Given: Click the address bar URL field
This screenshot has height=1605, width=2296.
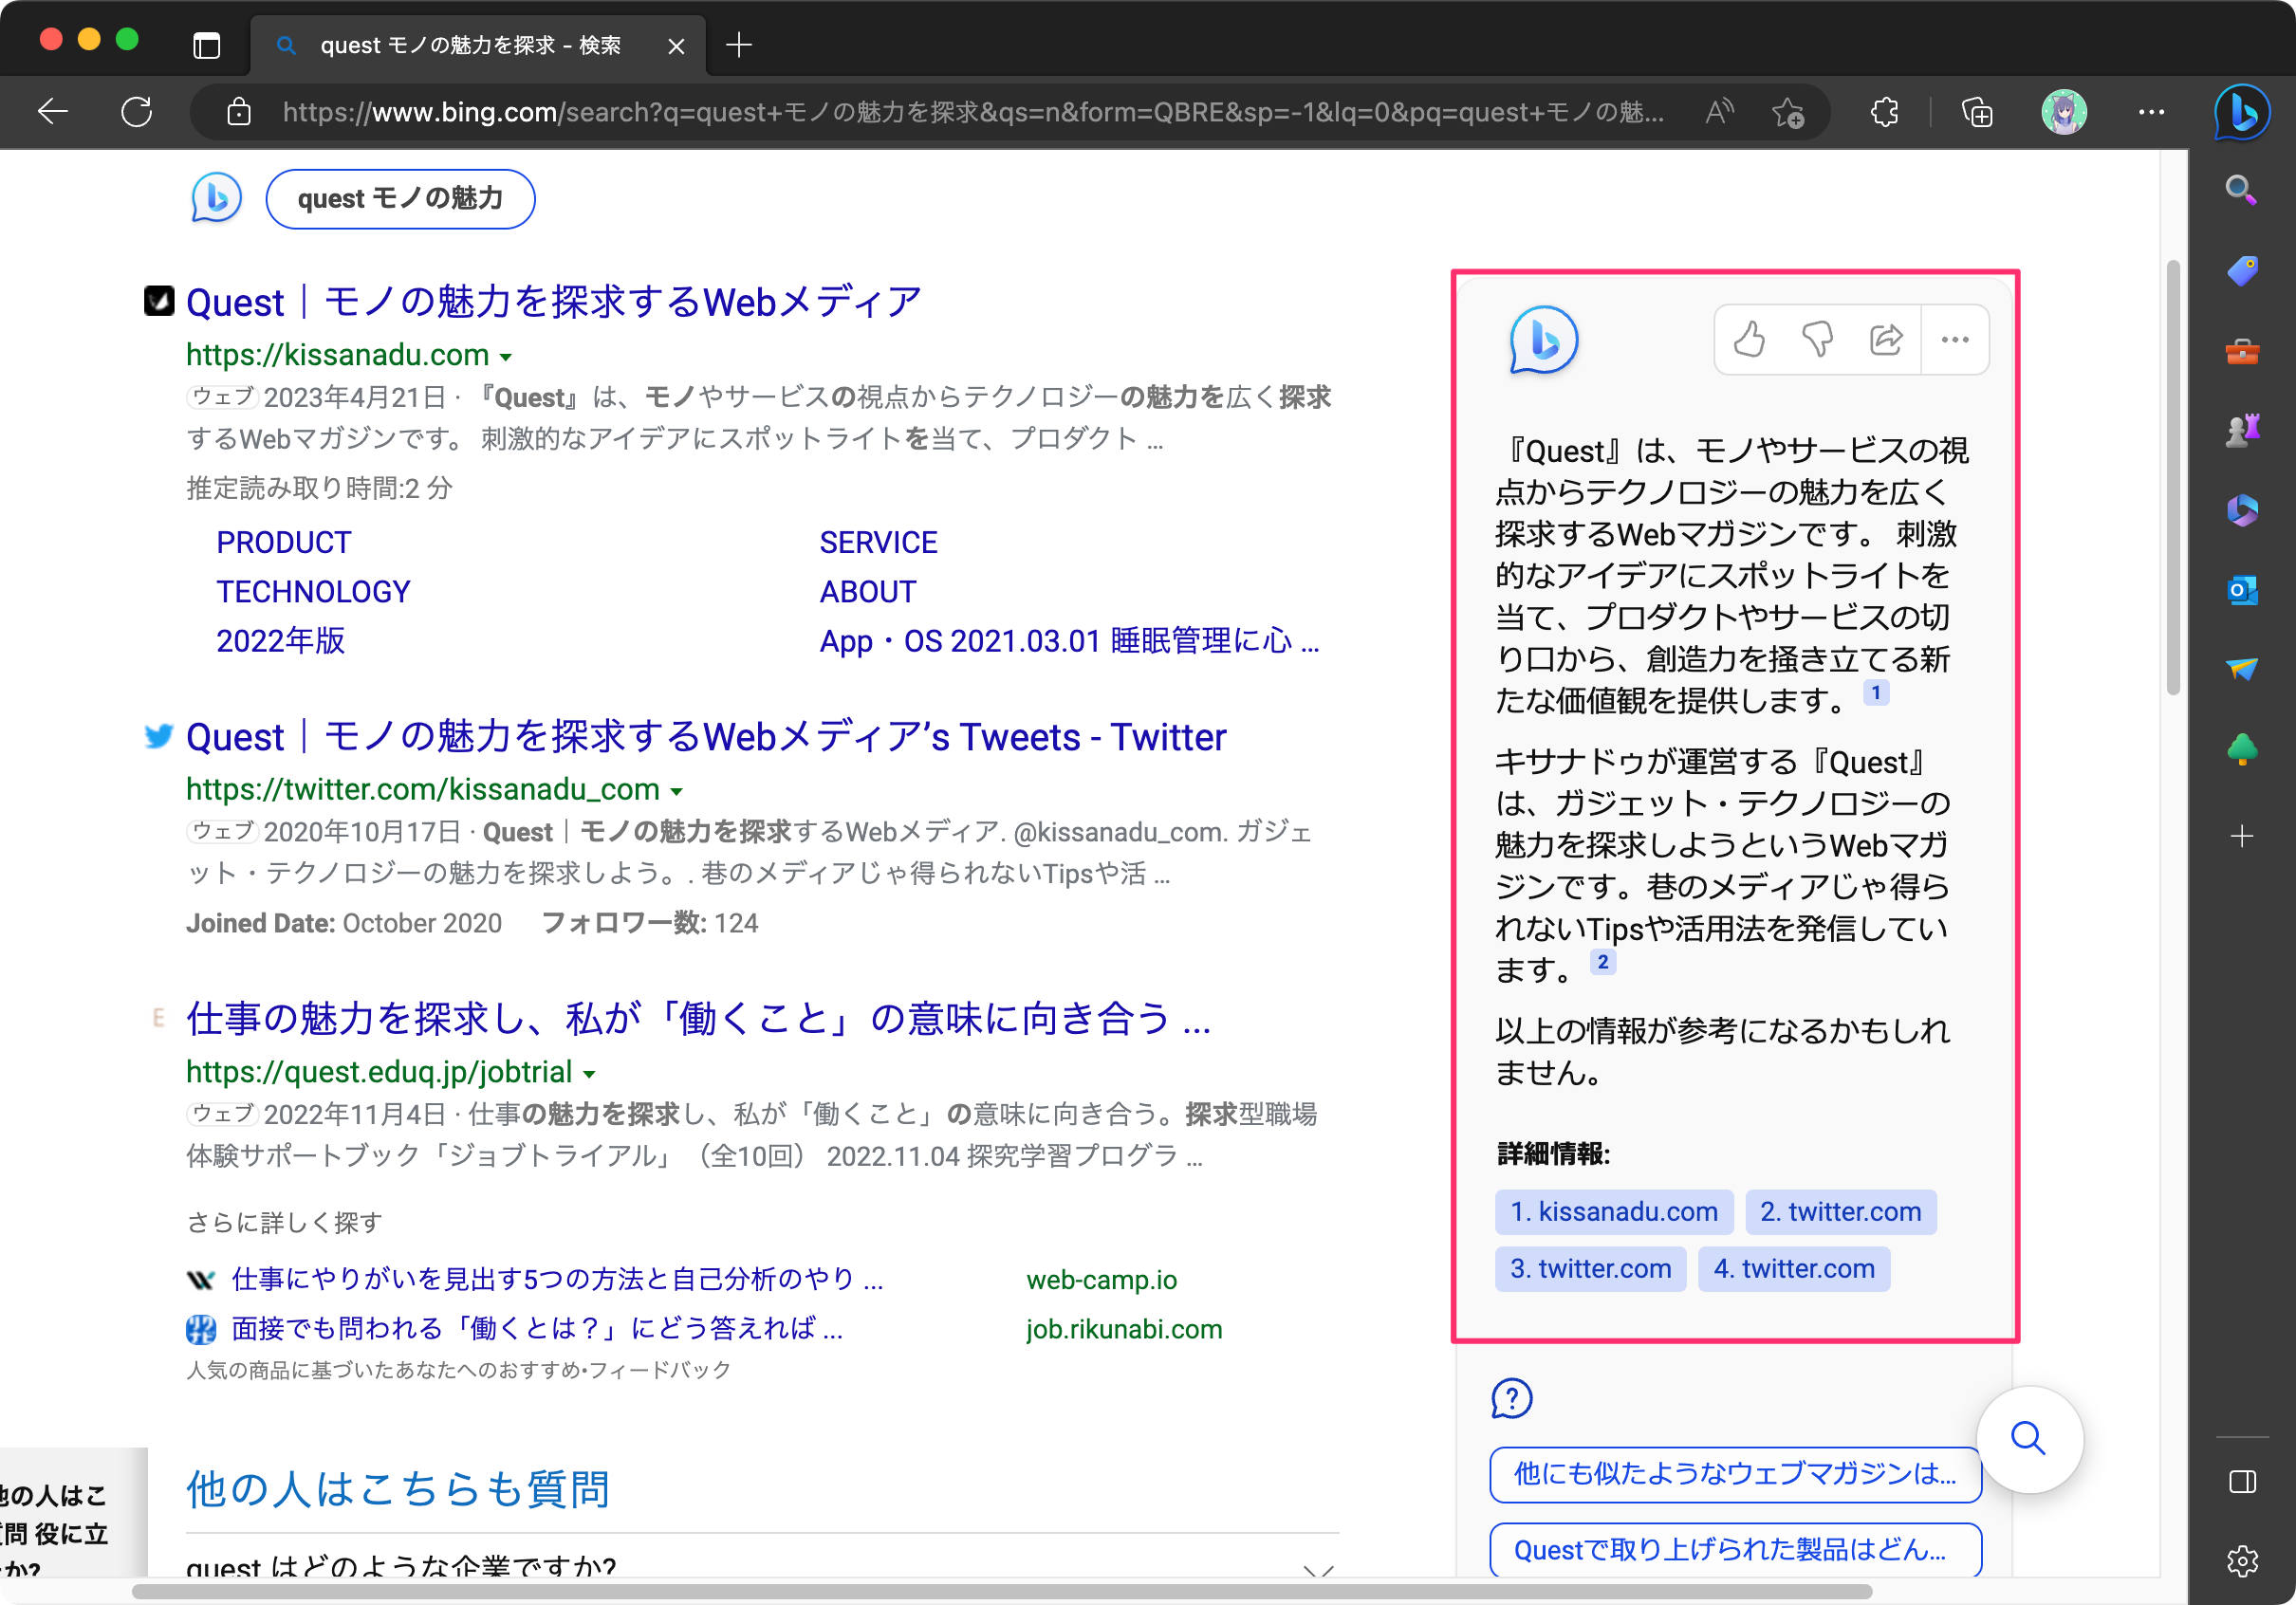Looking at the screenshot, I should click(x=970, y=112).
